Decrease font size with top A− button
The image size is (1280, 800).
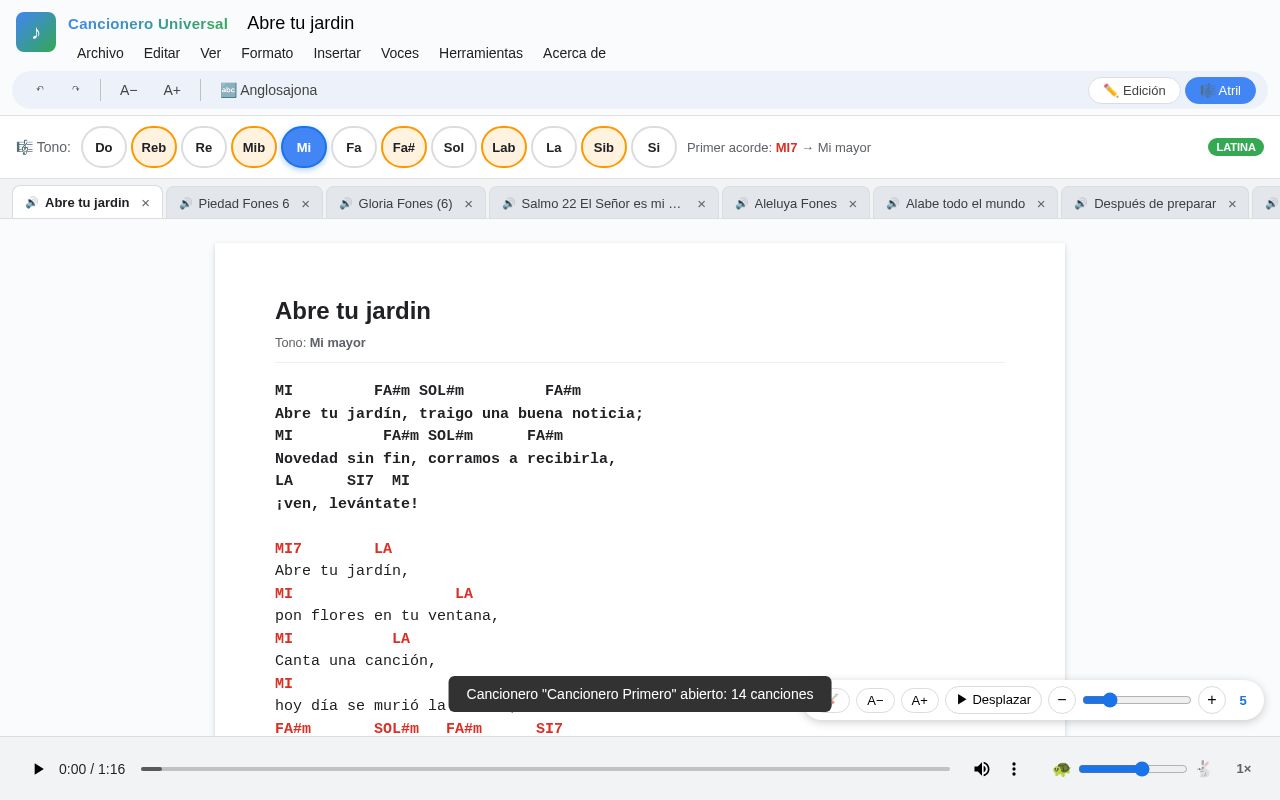[x=129, y=90]
